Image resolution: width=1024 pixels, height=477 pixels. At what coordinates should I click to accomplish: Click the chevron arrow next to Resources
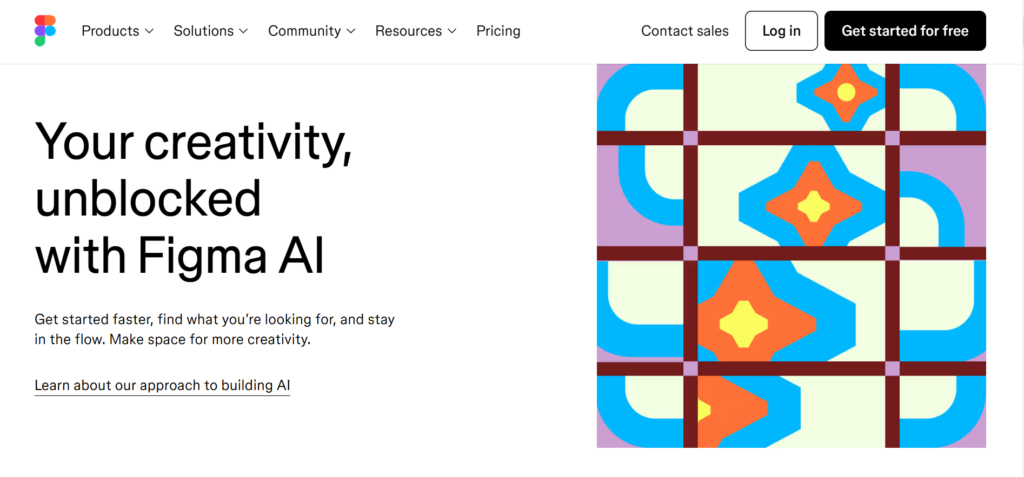452,31
